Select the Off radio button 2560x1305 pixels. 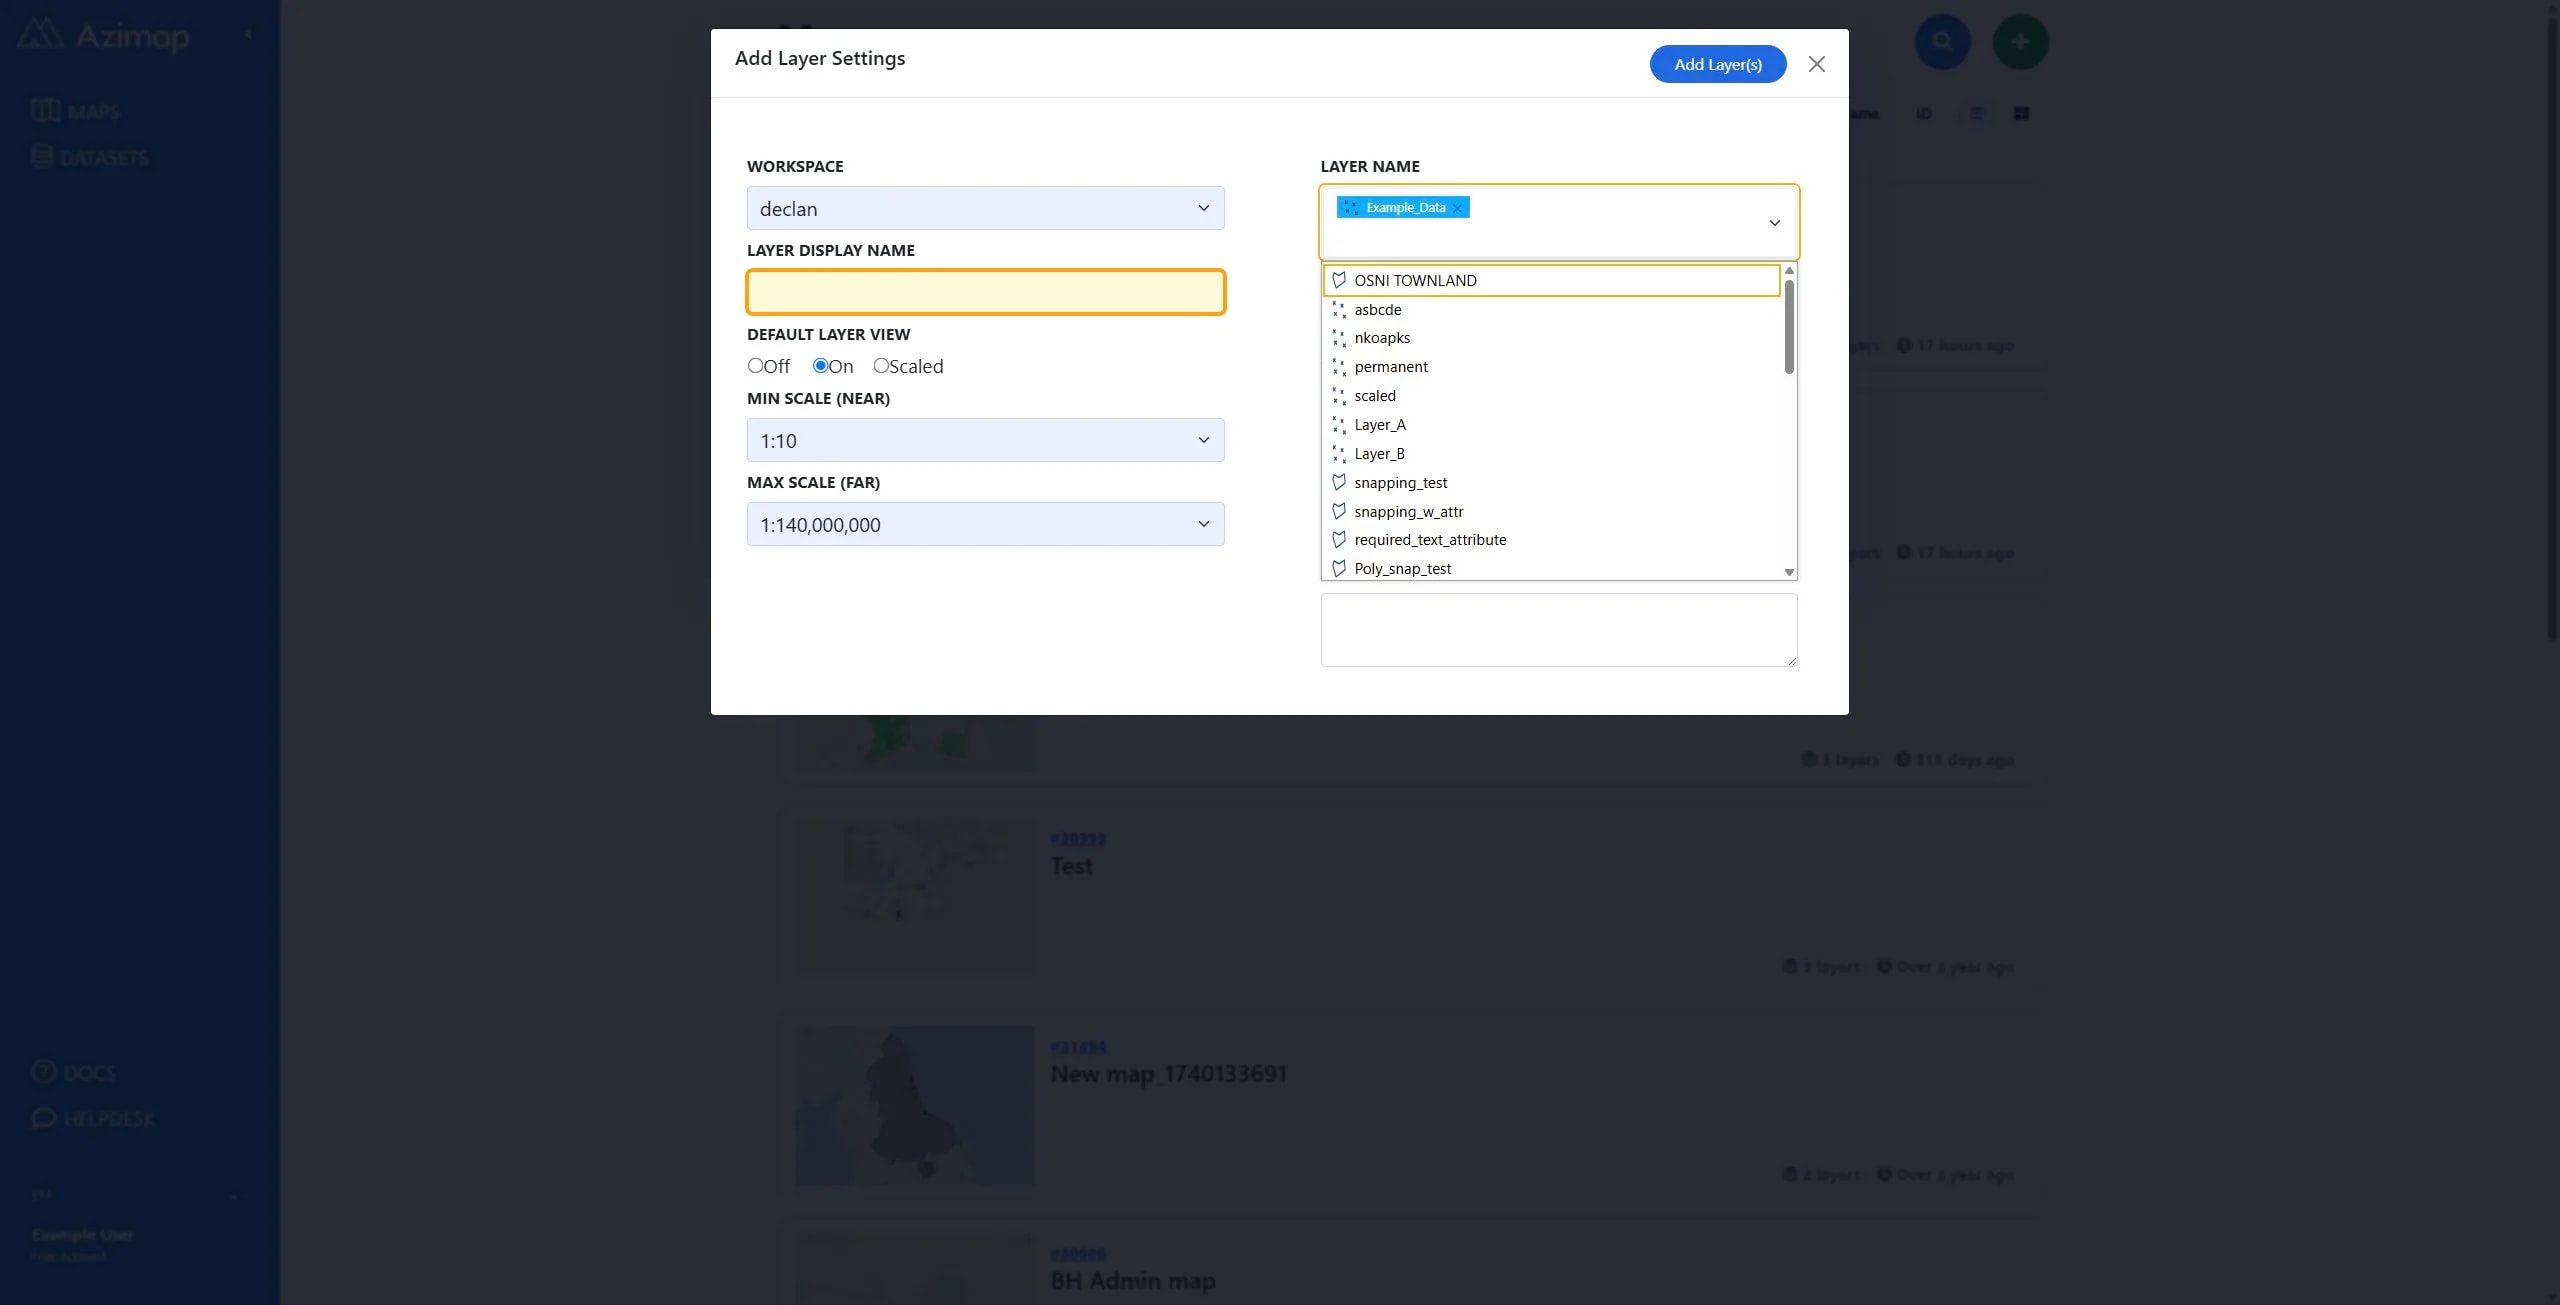tap(755, 366)
